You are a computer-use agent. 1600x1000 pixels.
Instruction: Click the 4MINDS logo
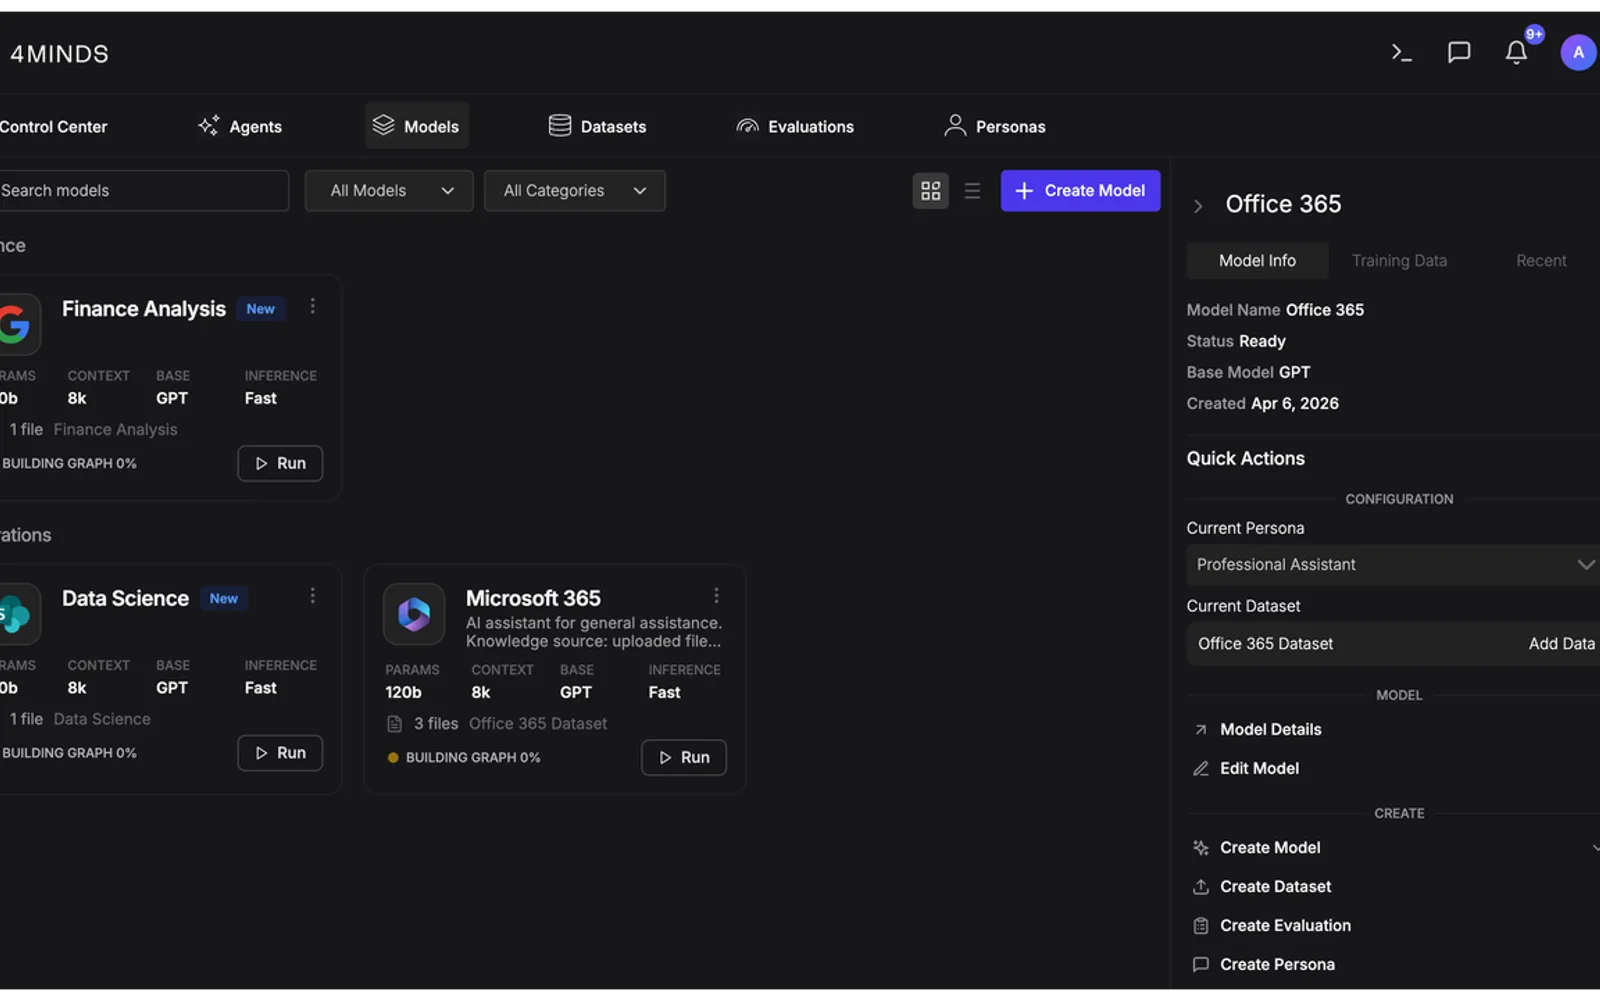click(x=59, y=54)
